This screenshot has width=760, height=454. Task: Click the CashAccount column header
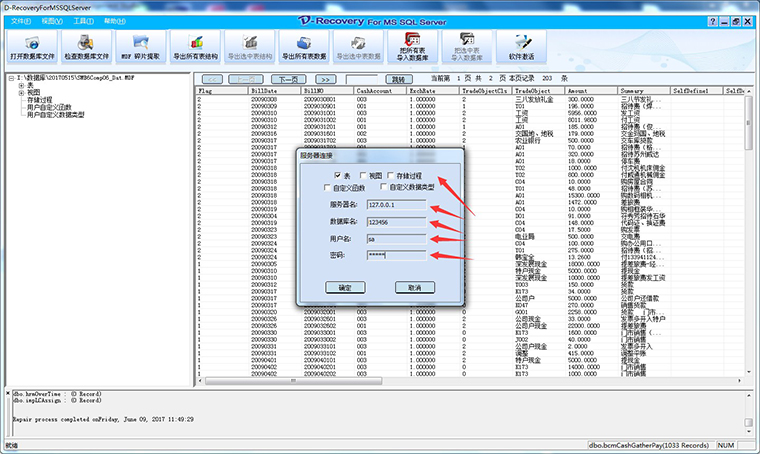tap(380, 91)
